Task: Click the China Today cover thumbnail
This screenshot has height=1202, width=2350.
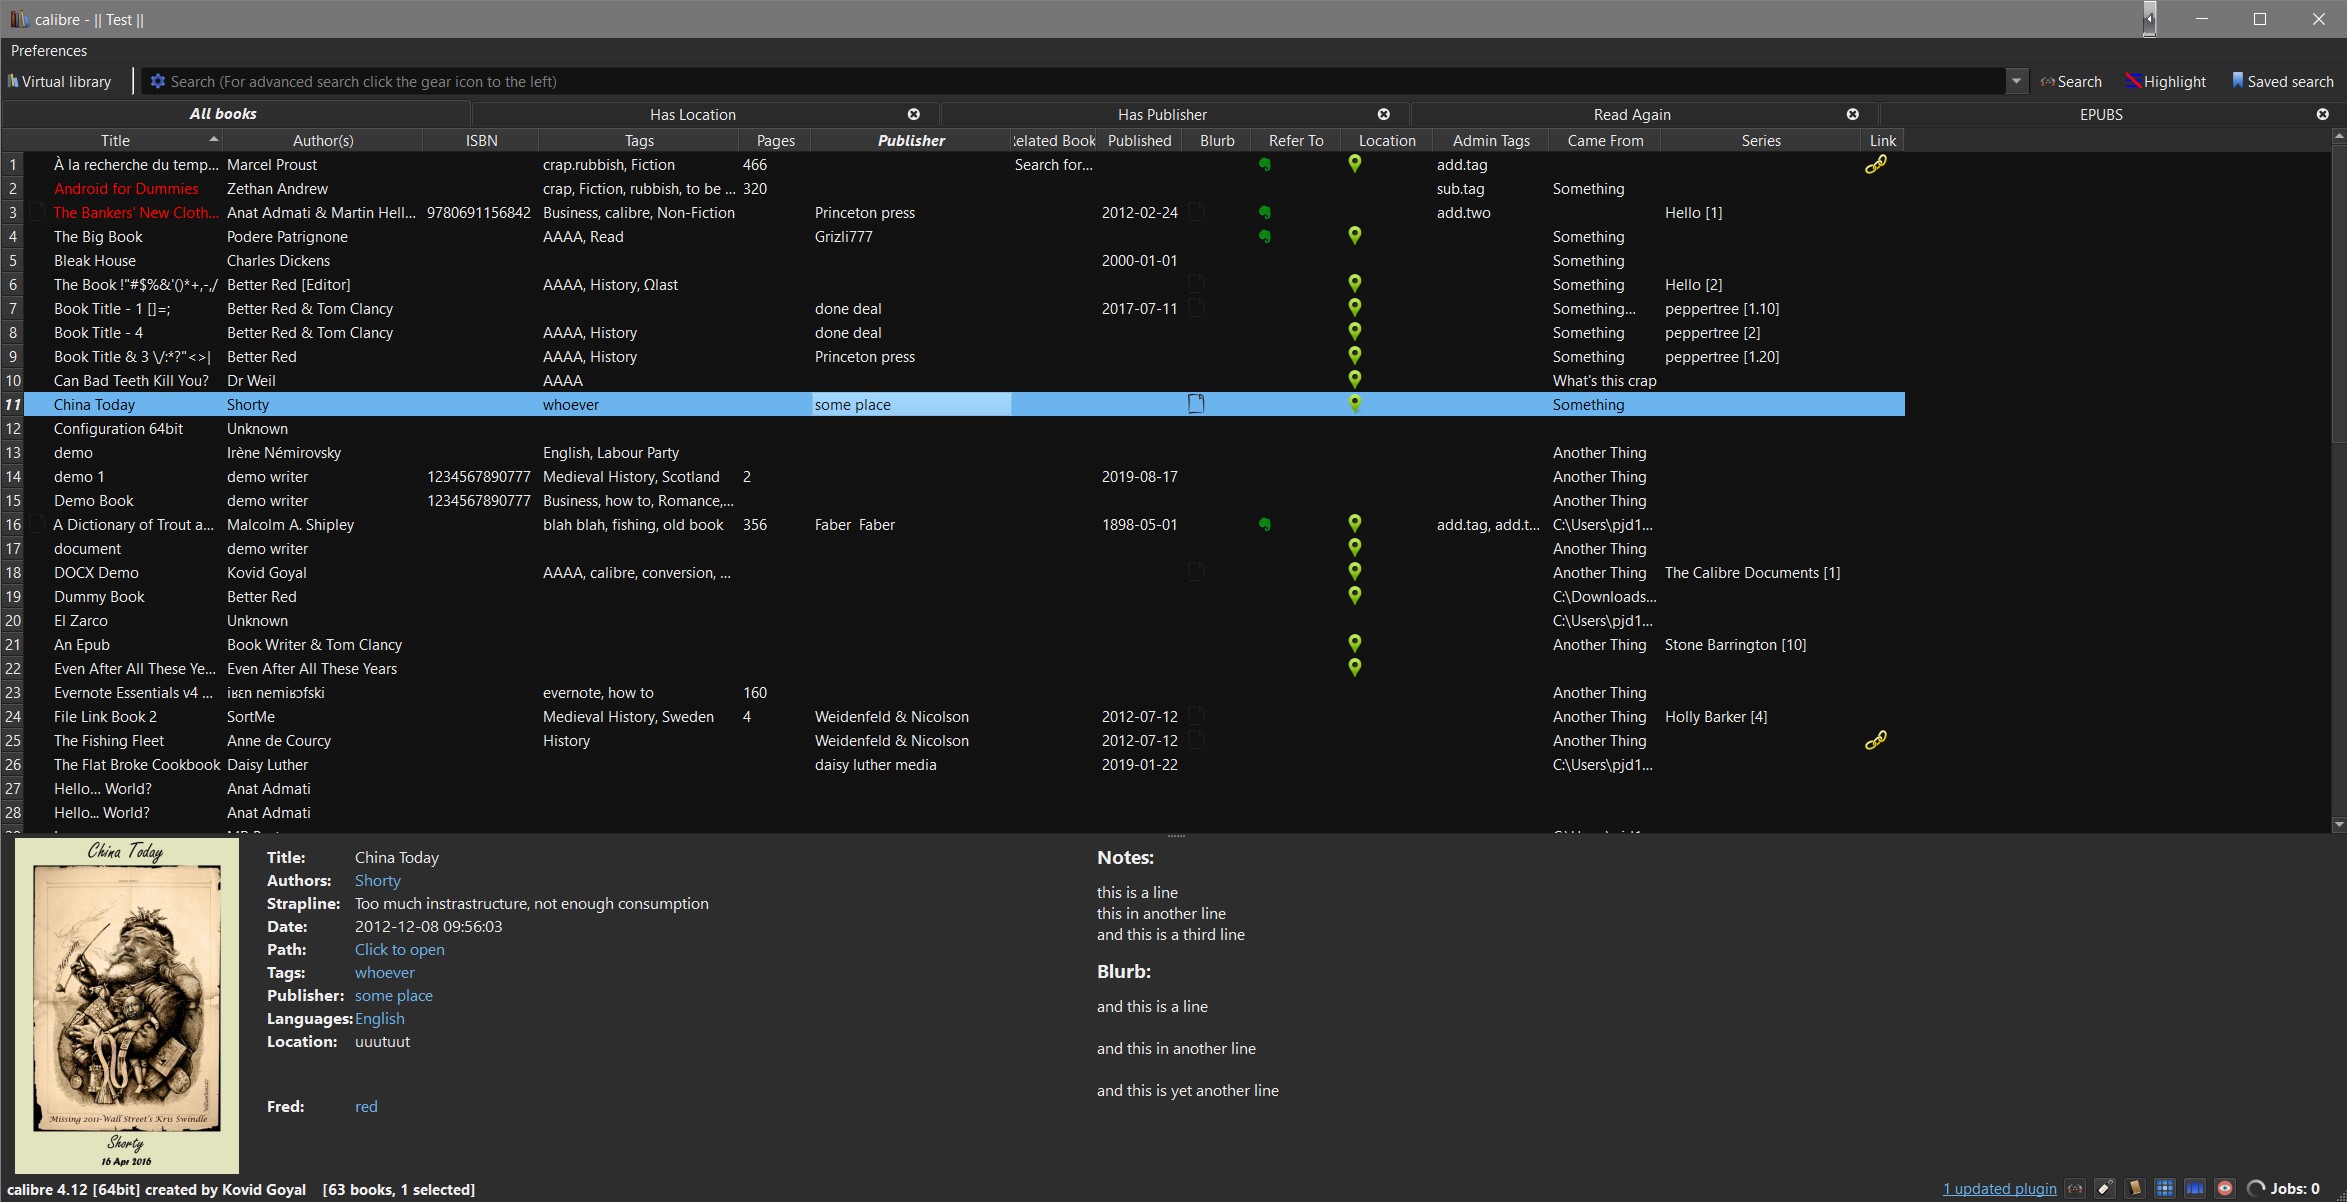Action: [x=127, y=1005]
